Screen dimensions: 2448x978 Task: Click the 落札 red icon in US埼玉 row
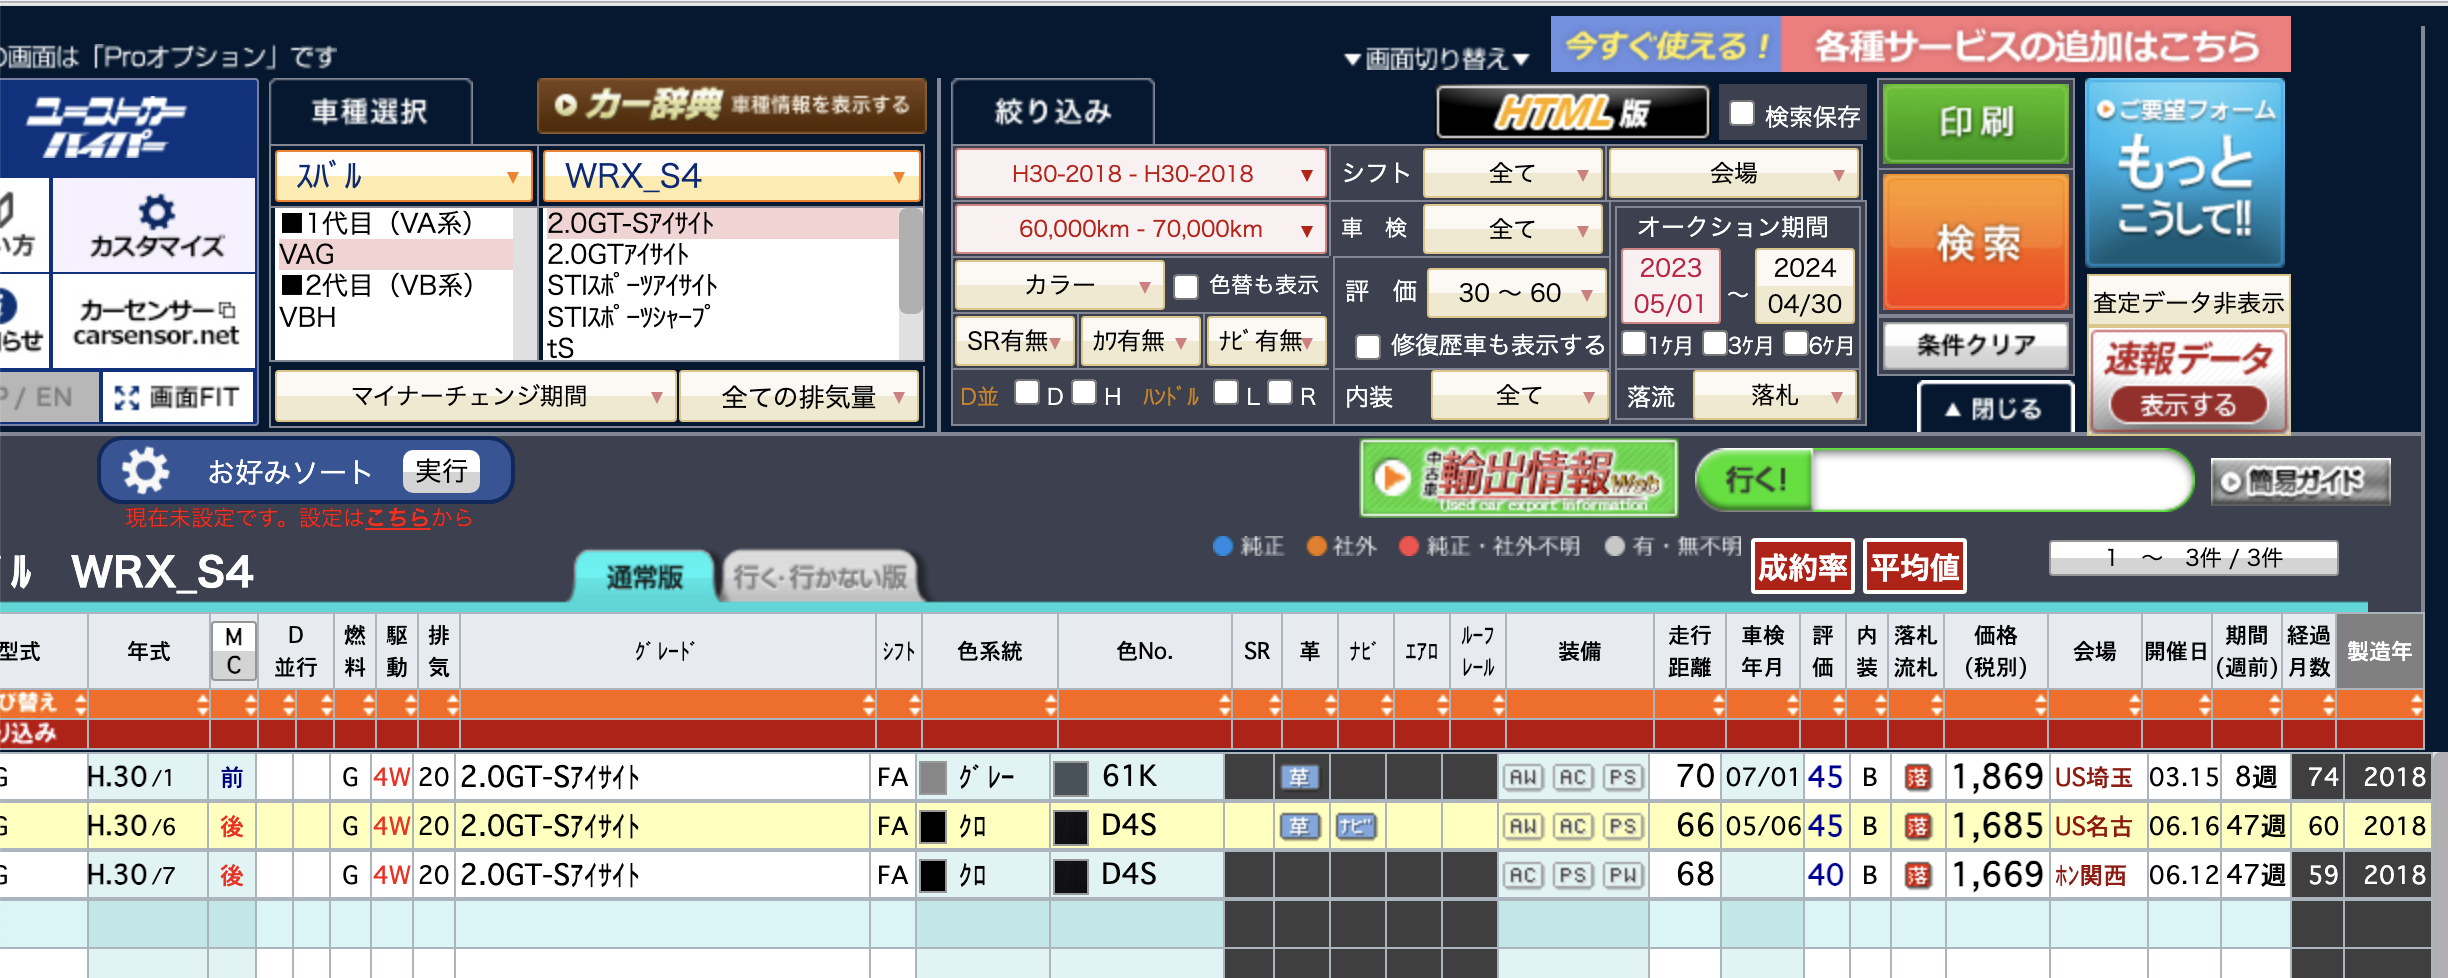(x=1917, y=777)
